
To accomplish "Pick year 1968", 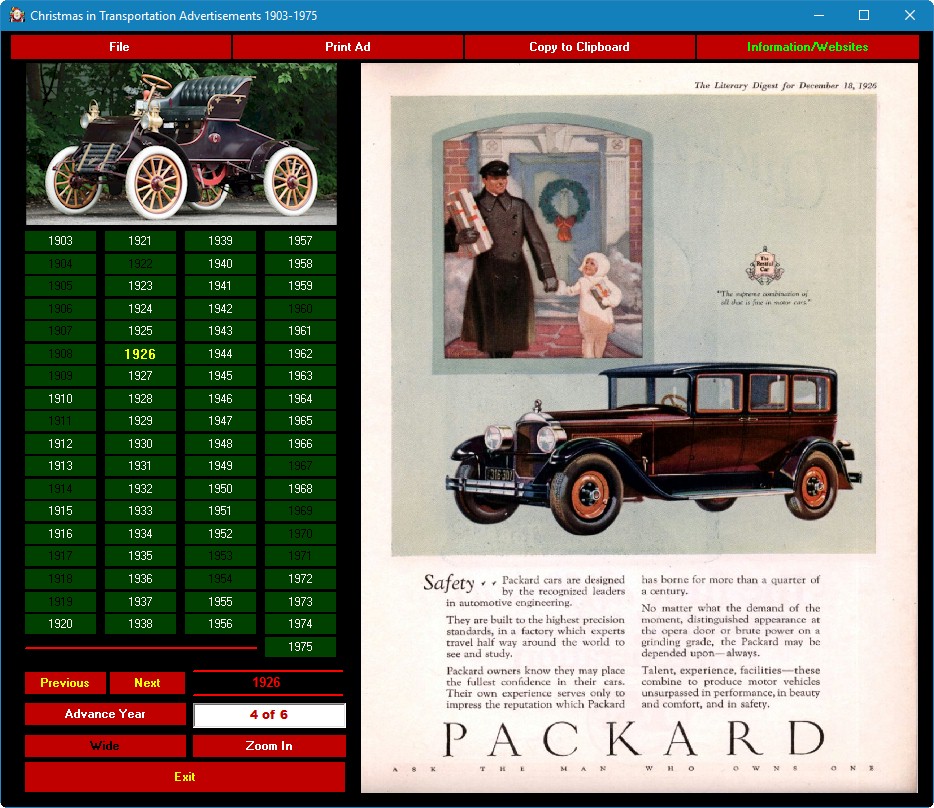I will pos(300,489).
